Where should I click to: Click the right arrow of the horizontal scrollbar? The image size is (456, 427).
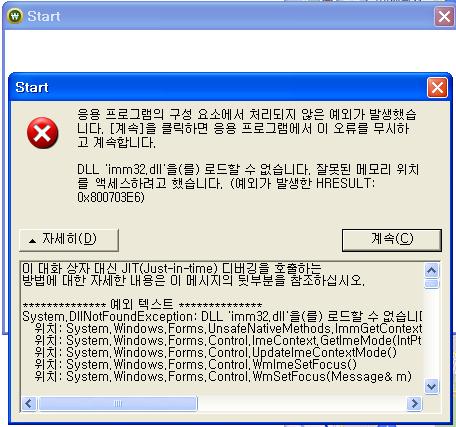pos(414,403)
